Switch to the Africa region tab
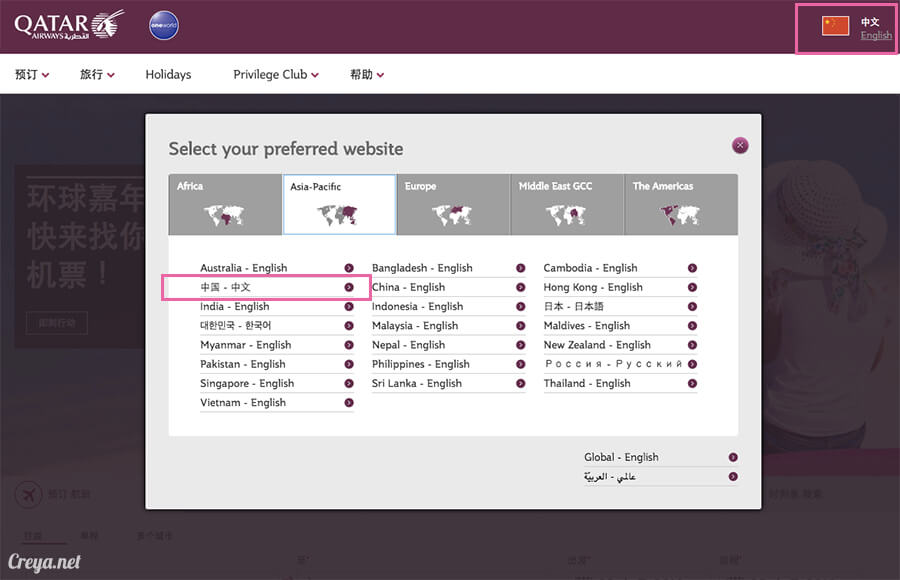Viewport: 900px width, 580px height. pos(225,204)
